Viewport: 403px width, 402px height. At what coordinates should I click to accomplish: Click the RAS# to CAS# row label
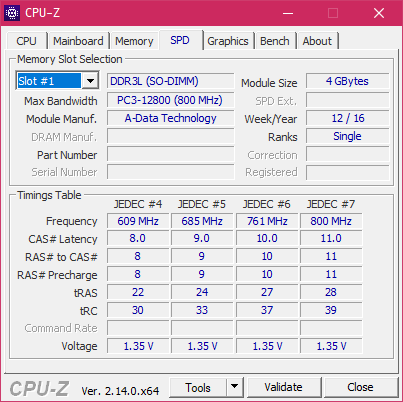click(61, 257)
